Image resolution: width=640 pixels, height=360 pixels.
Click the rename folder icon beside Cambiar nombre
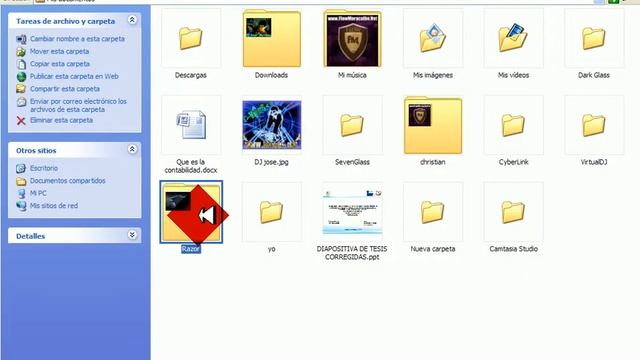point(21,39)
